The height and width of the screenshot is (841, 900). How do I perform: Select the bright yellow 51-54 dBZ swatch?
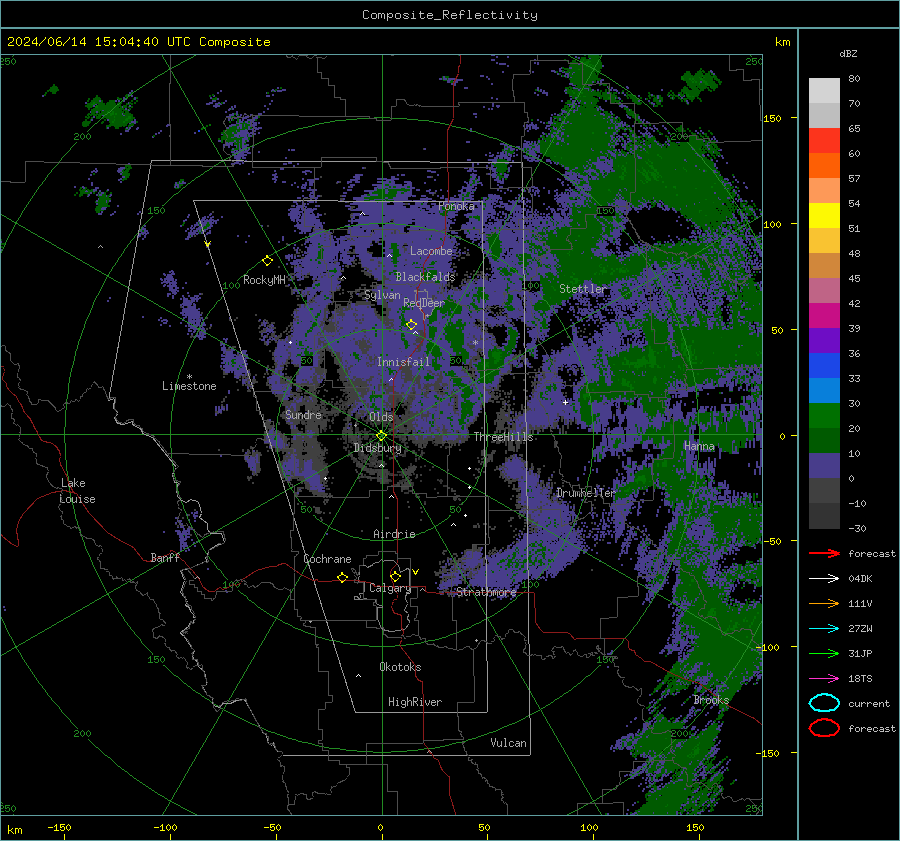(824, 216)
